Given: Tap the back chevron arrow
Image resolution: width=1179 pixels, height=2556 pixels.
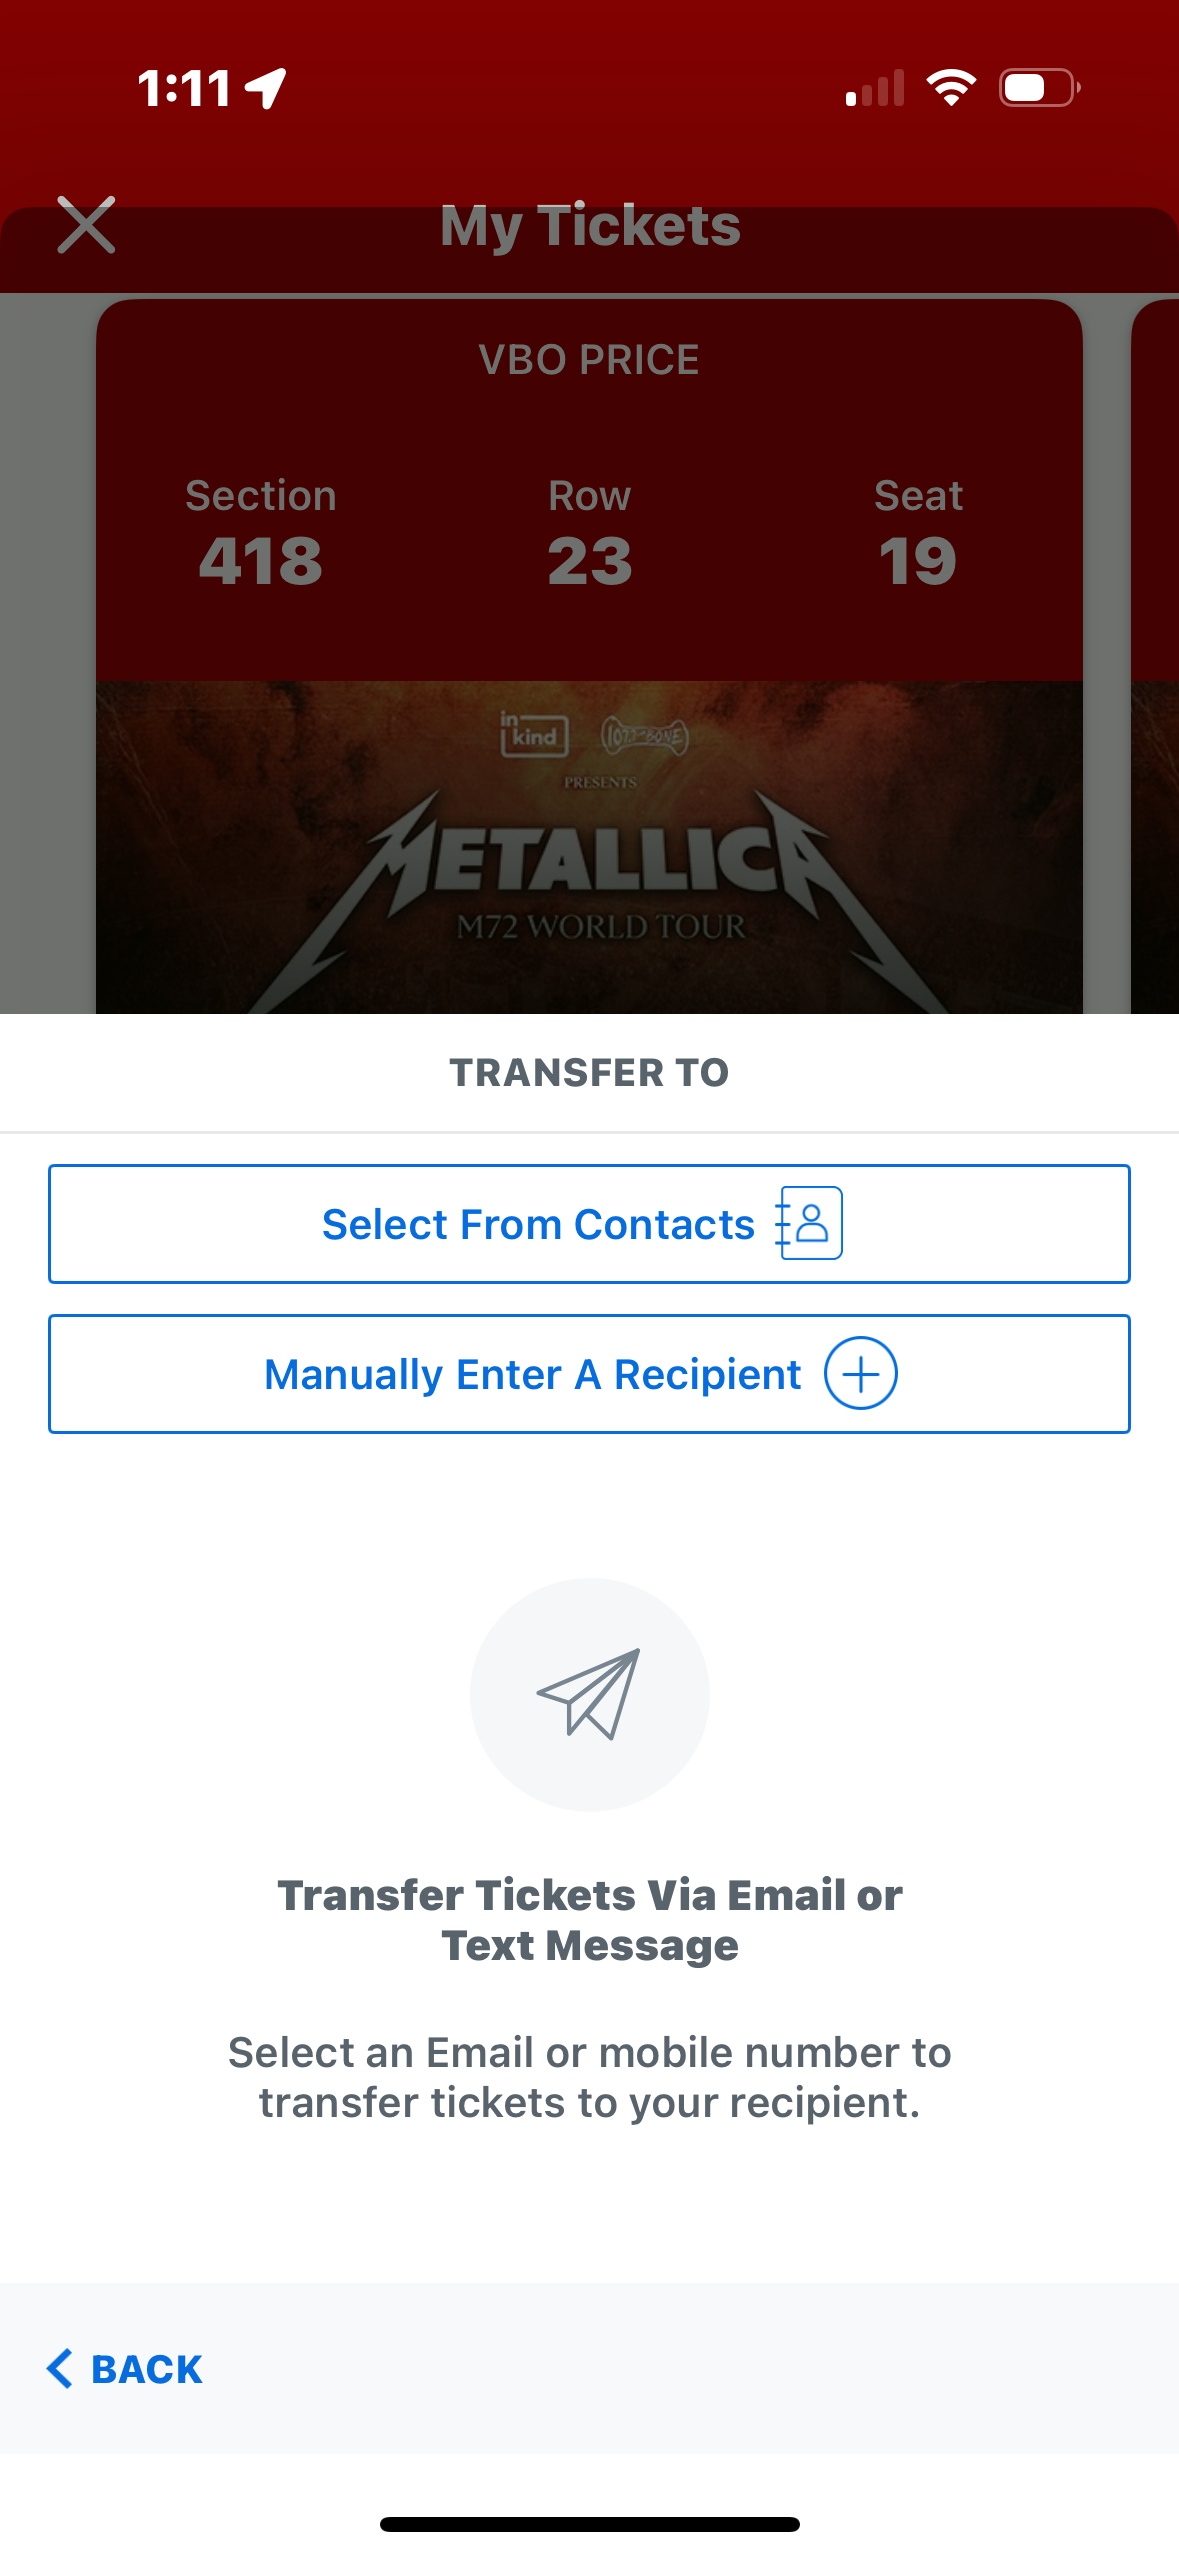Looking at the screenshot, I should click(x=60, y=2368).
